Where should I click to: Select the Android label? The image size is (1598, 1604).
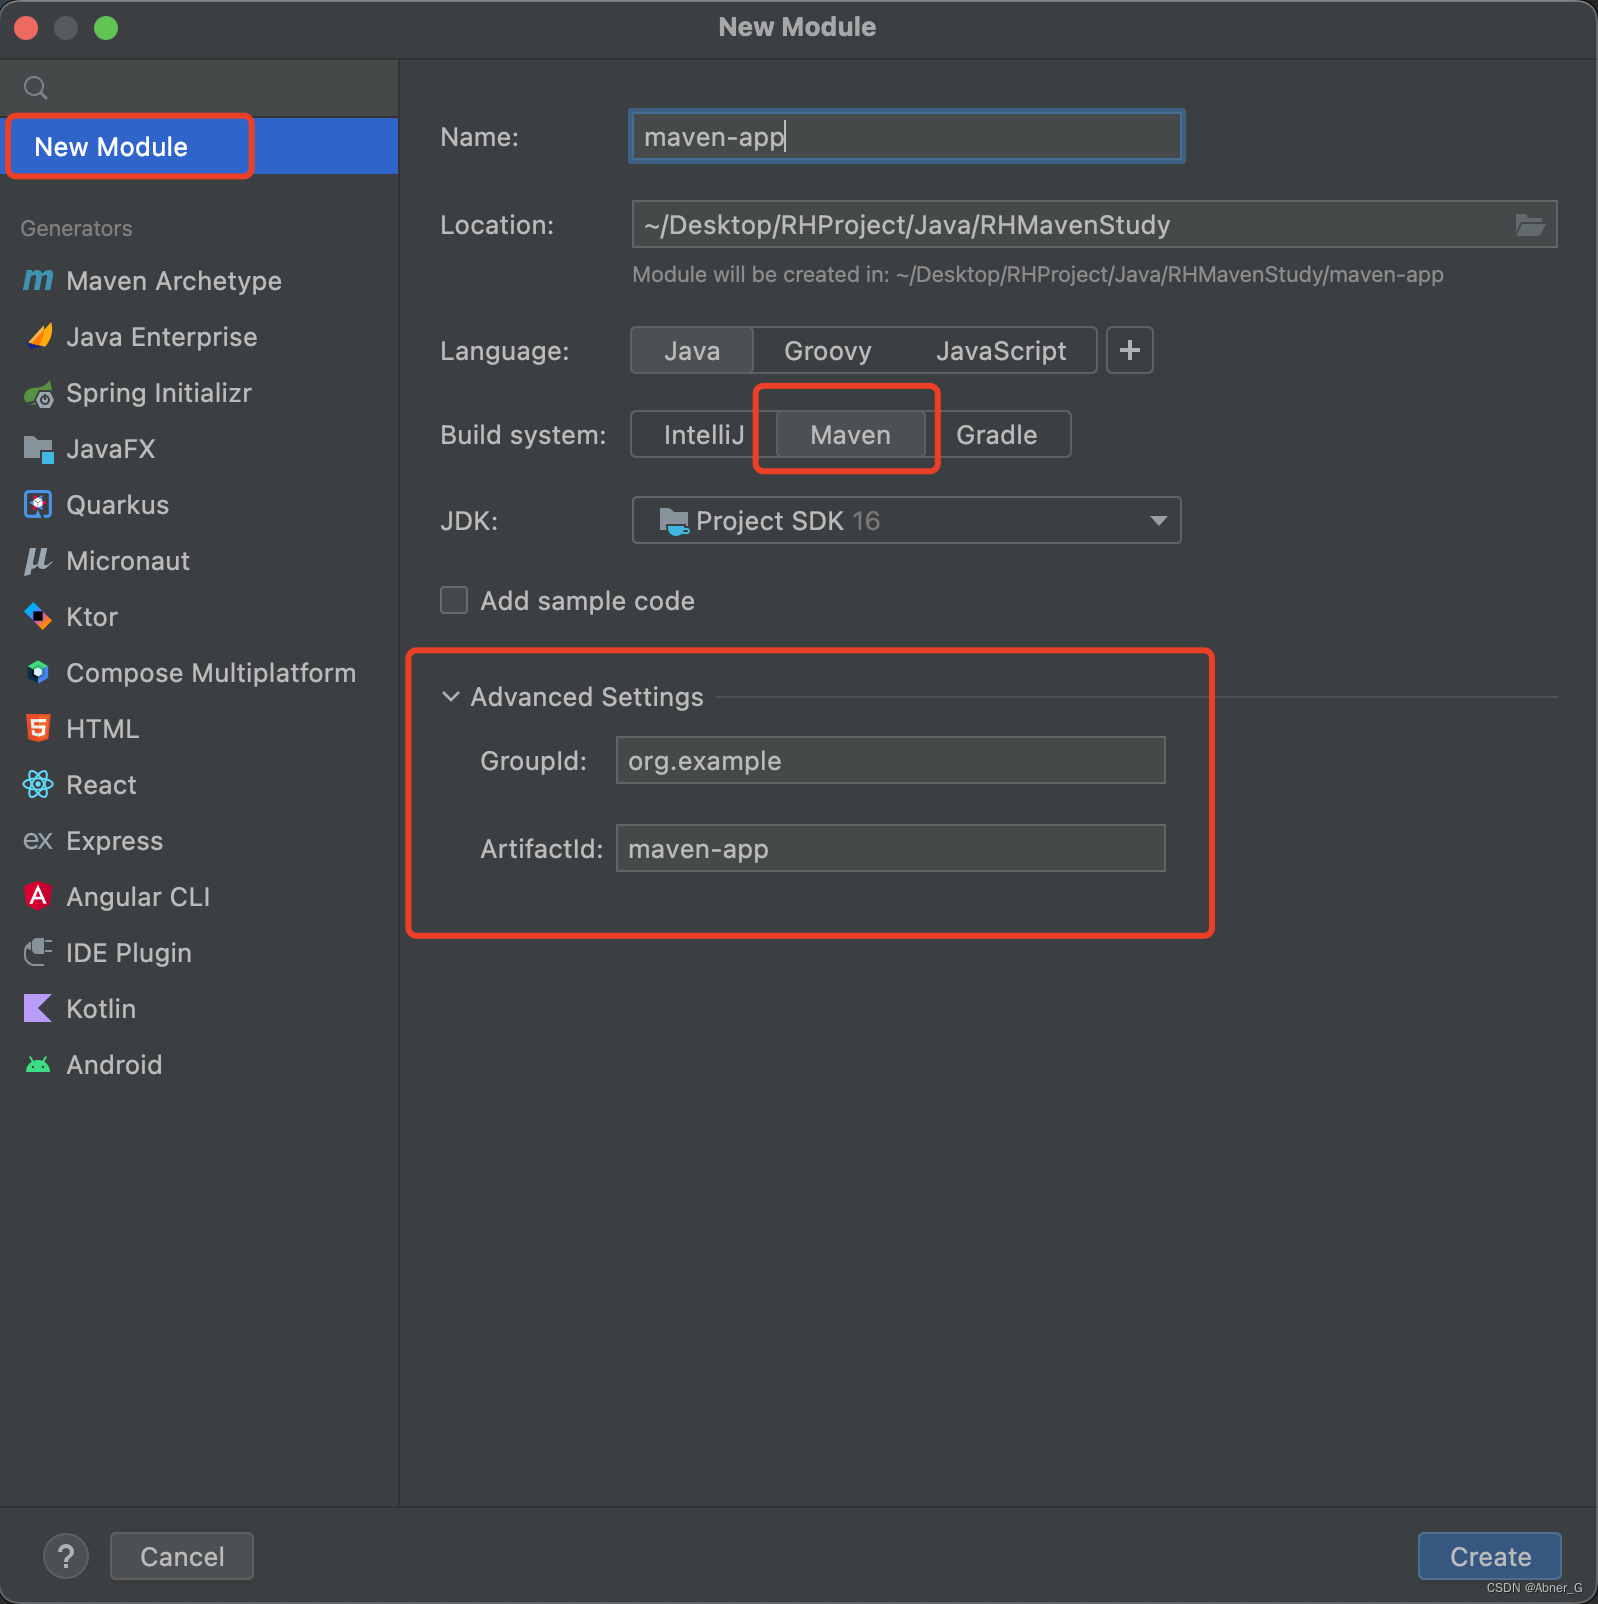114,1065
